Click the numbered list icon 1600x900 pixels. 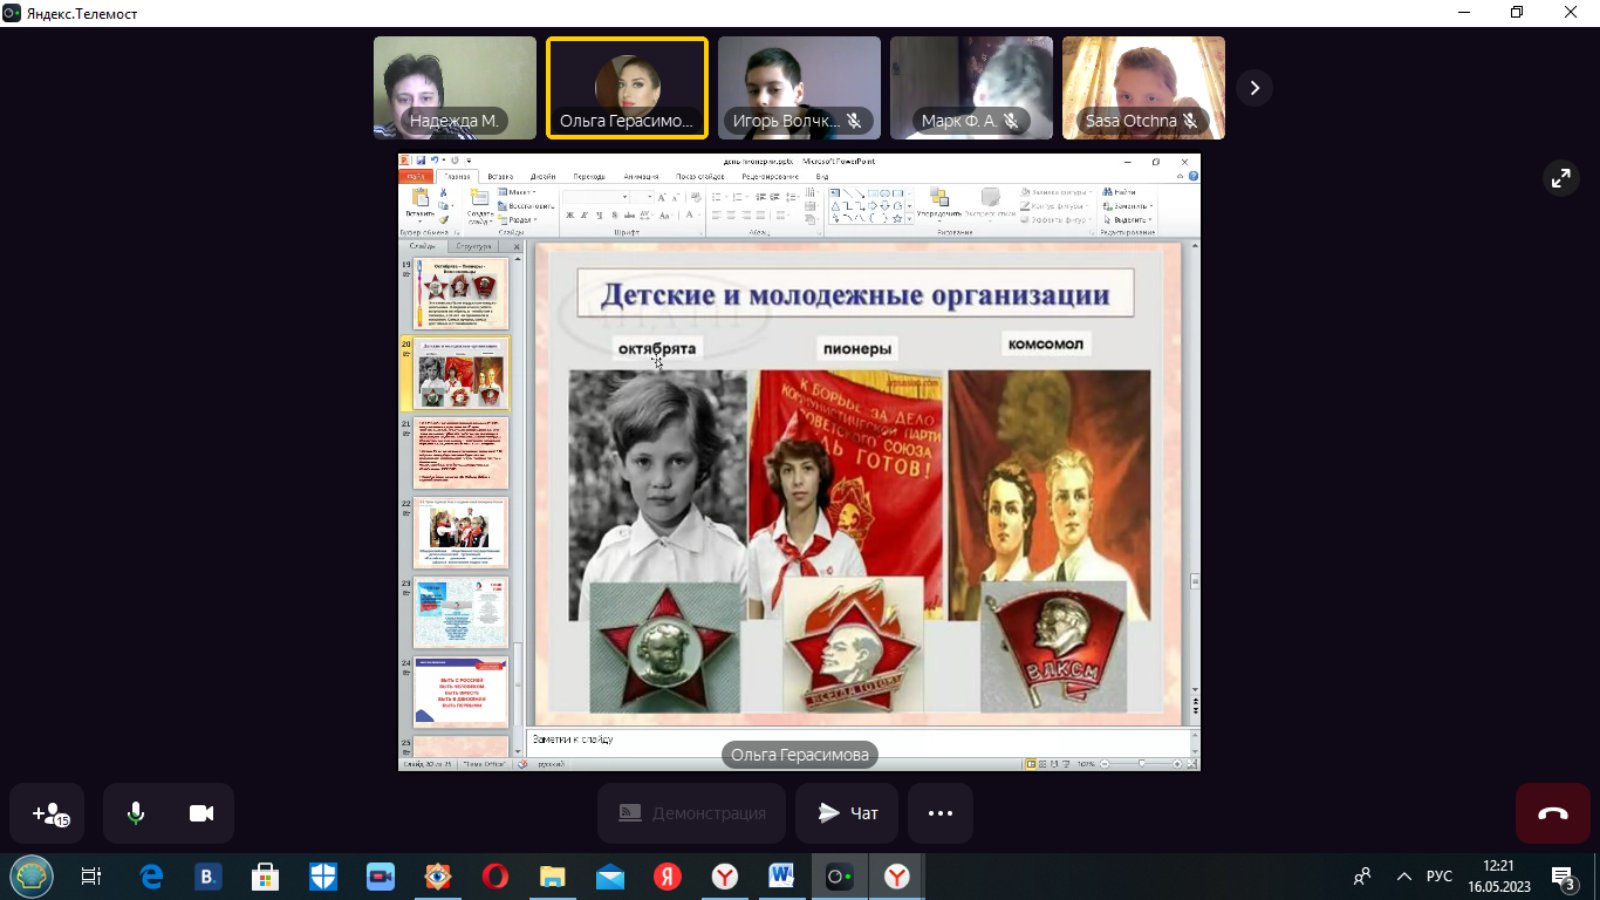(x=737, y=197)
